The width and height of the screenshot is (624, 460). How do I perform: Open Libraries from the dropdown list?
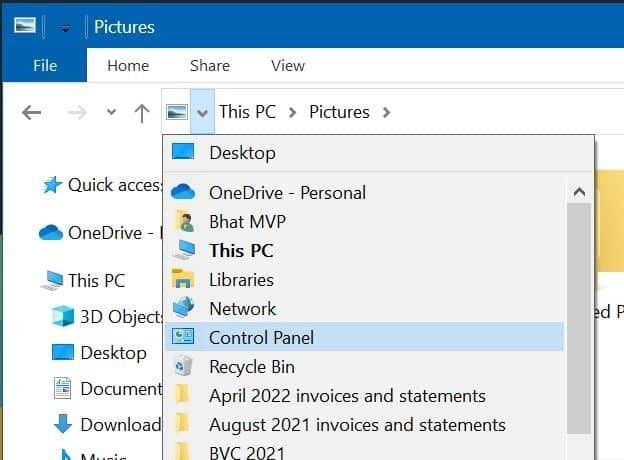point(241,280)
